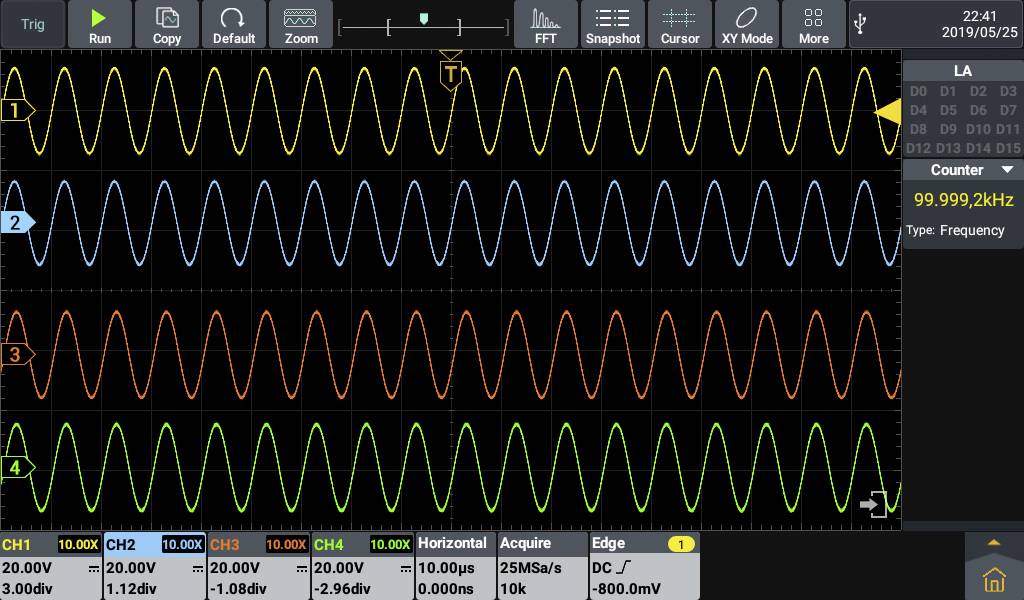Expand the bottom-right panel chevron

pos(993,541)
